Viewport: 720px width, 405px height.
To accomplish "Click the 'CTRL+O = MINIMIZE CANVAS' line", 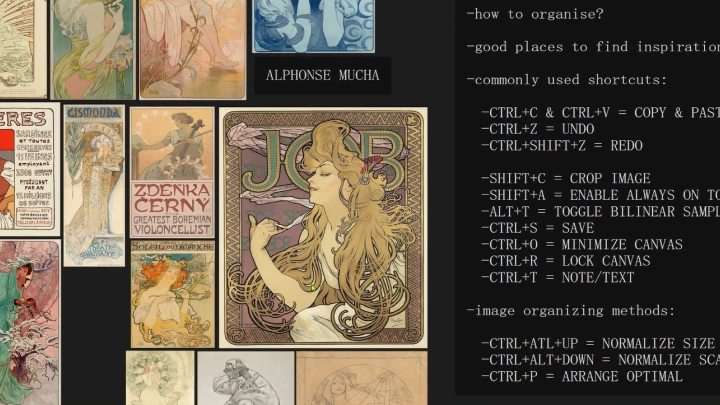I will point(582,245).
